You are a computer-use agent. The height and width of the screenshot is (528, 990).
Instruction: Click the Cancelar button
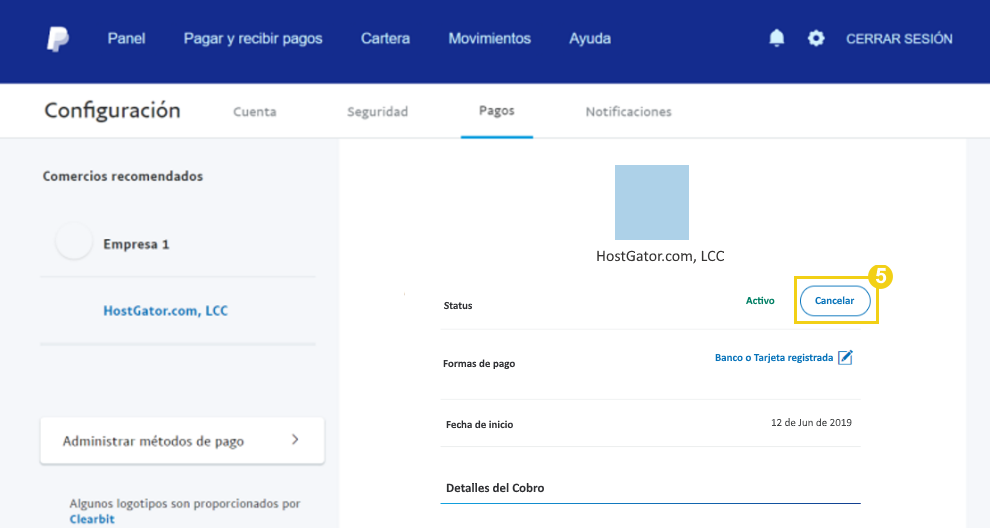(x=835, y=301)
